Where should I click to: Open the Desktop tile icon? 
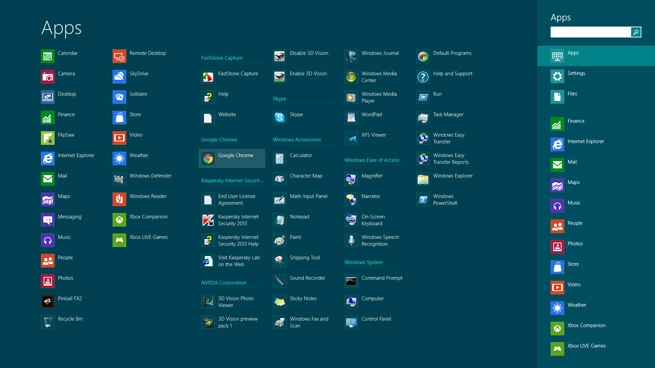tap(48, 97)
